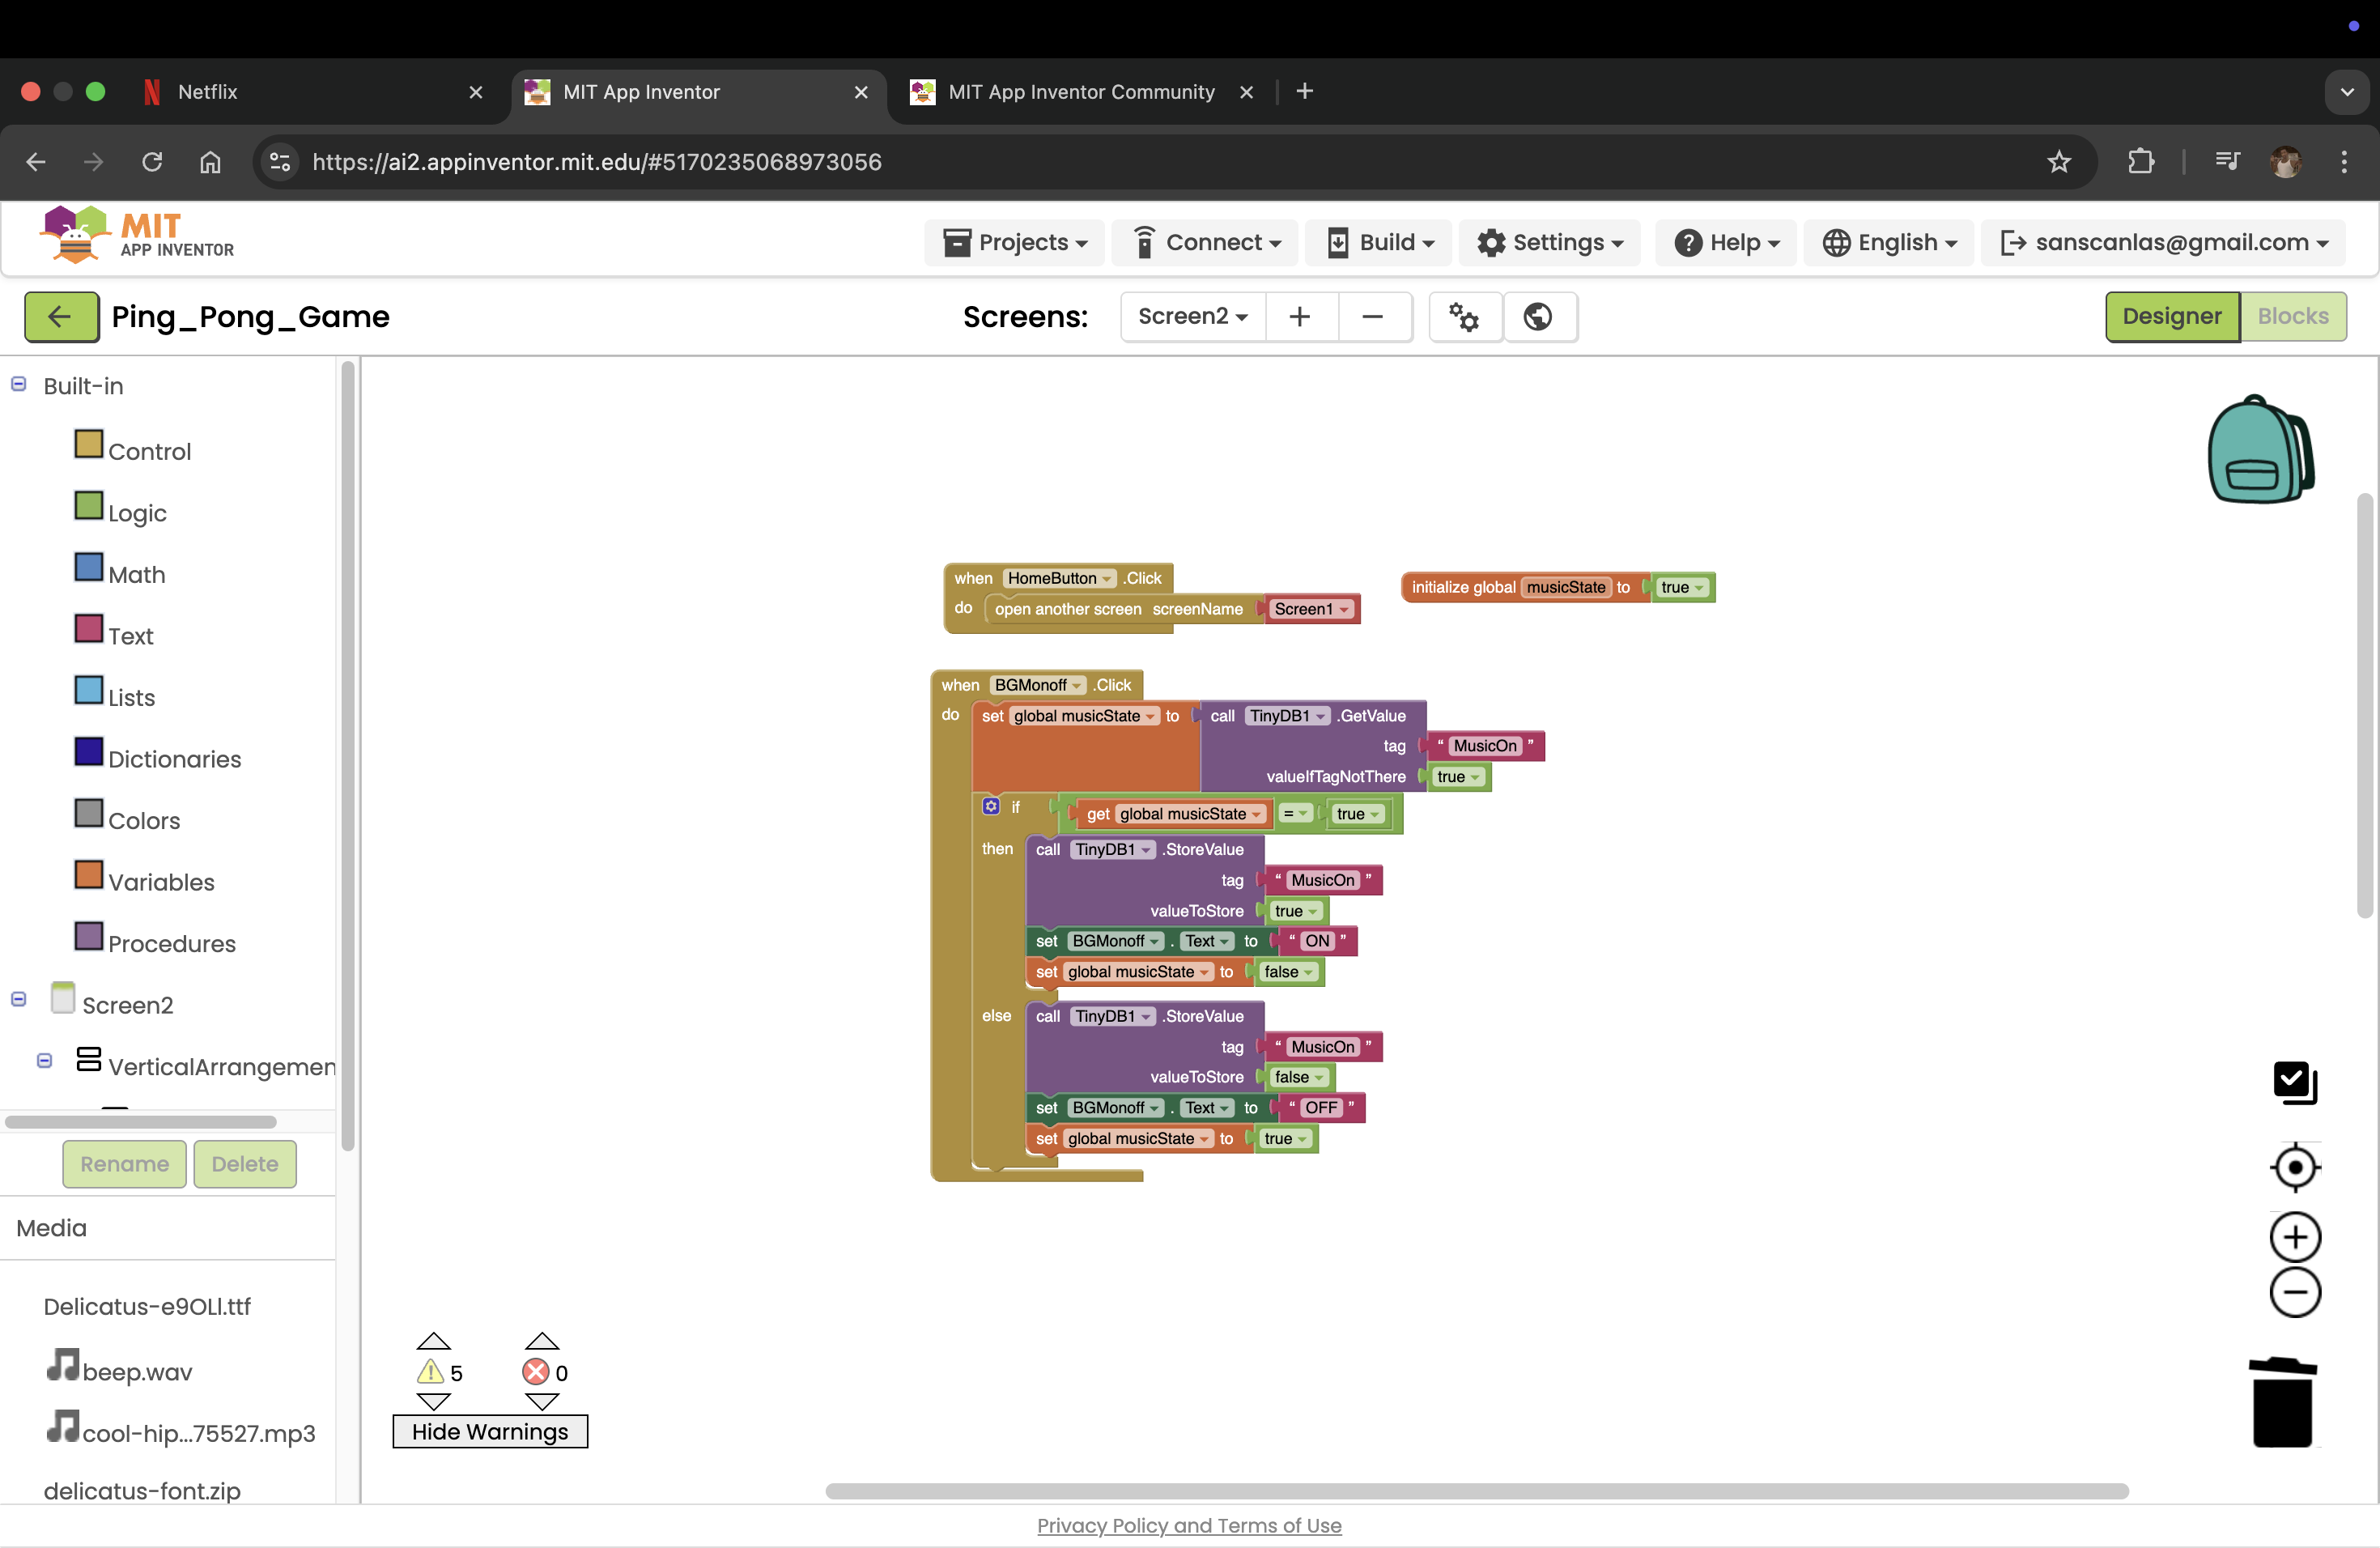Open the Screen2 screen selector dropdown
The image size is (2380, 1548).
[x=1192, y=317]
